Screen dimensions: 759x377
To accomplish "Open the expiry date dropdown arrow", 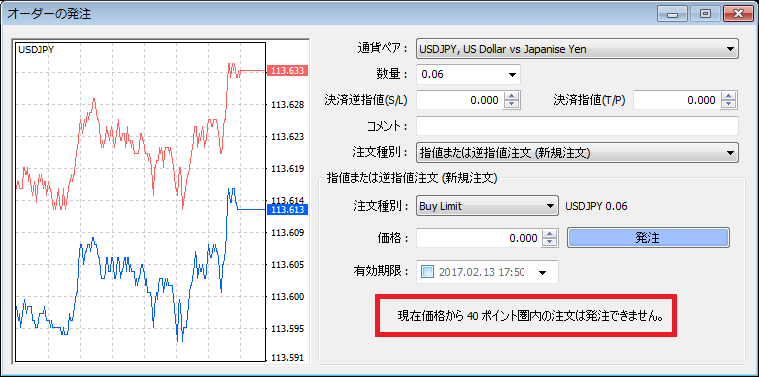I will (x=543, y=272).
